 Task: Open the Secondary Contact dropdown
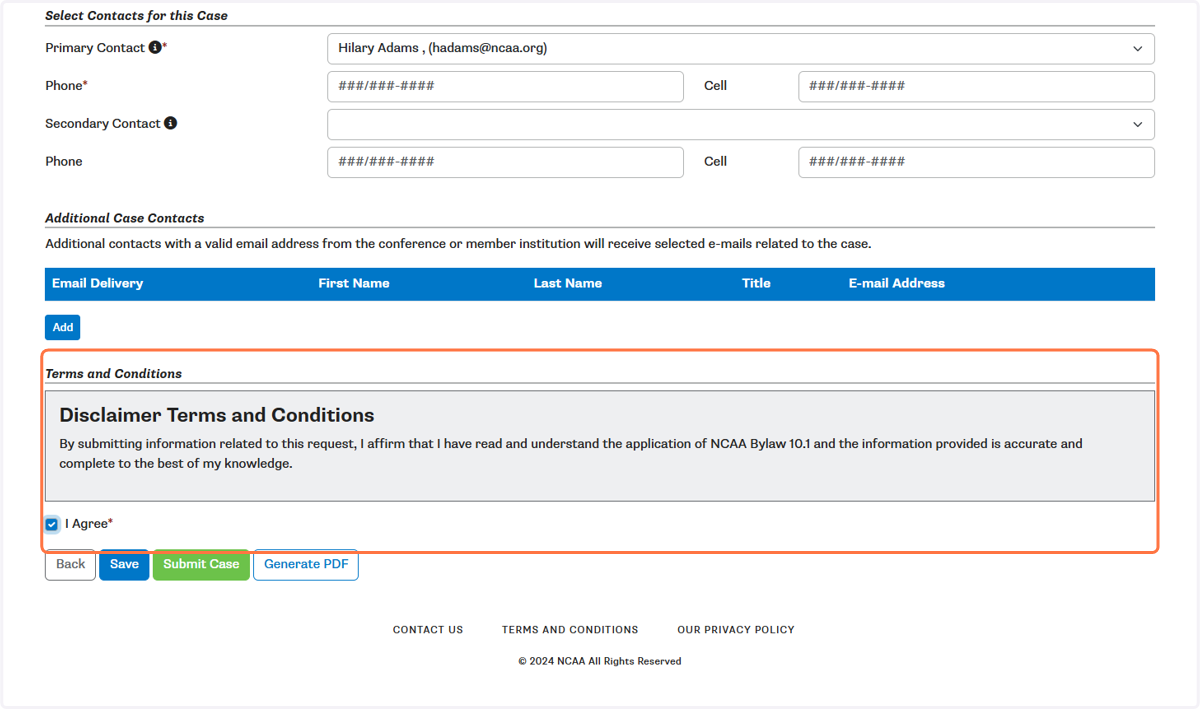(x=740, y=124)
